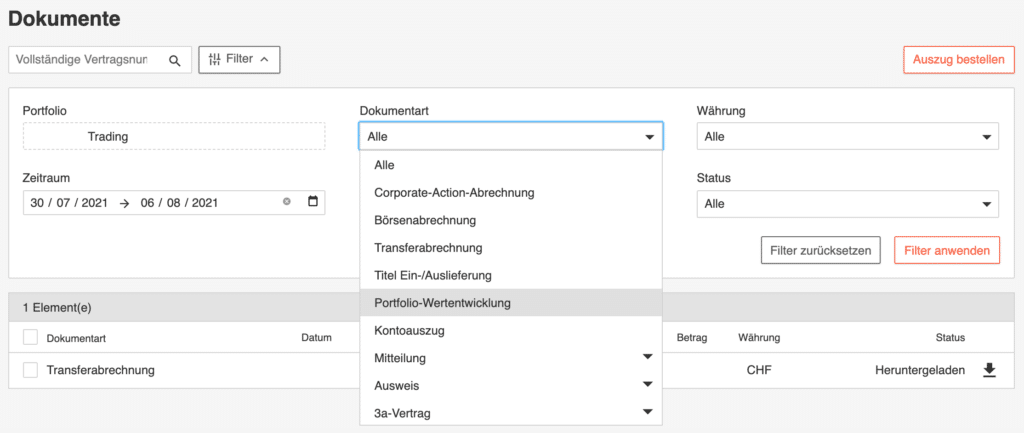Expand the 3a-Vertrag submenu arrow
Viewport: 1024px width, 433px height.
pyautogui.click(x=647, y=411)
